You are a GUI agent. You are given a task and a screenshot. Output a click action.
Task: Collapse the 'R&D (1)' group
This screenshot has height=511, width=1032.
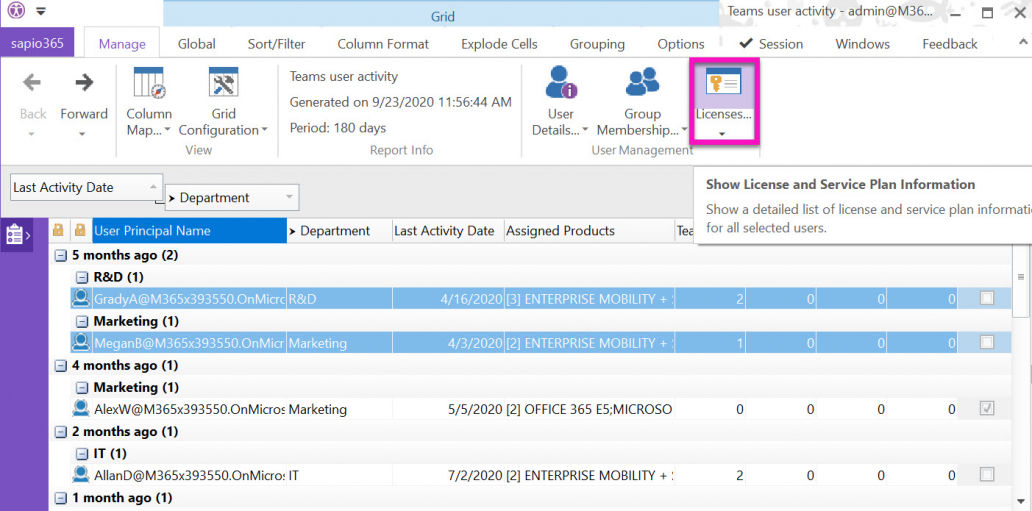[82, 277]
